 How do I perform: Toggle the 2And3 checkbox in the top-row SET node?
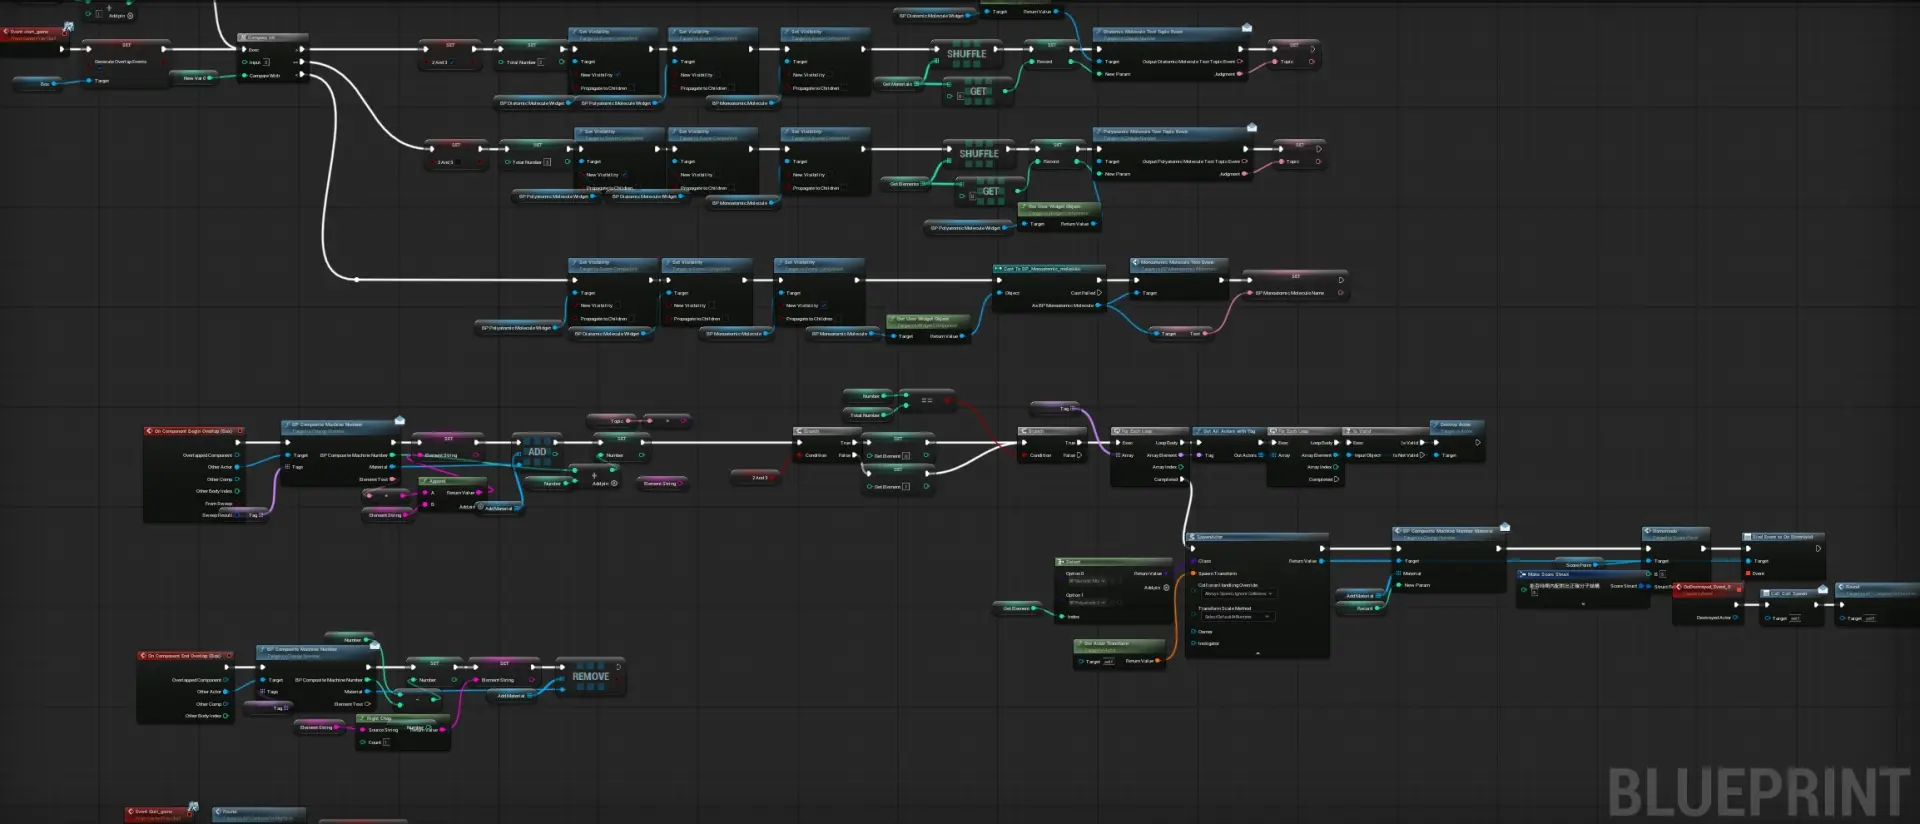452,62
